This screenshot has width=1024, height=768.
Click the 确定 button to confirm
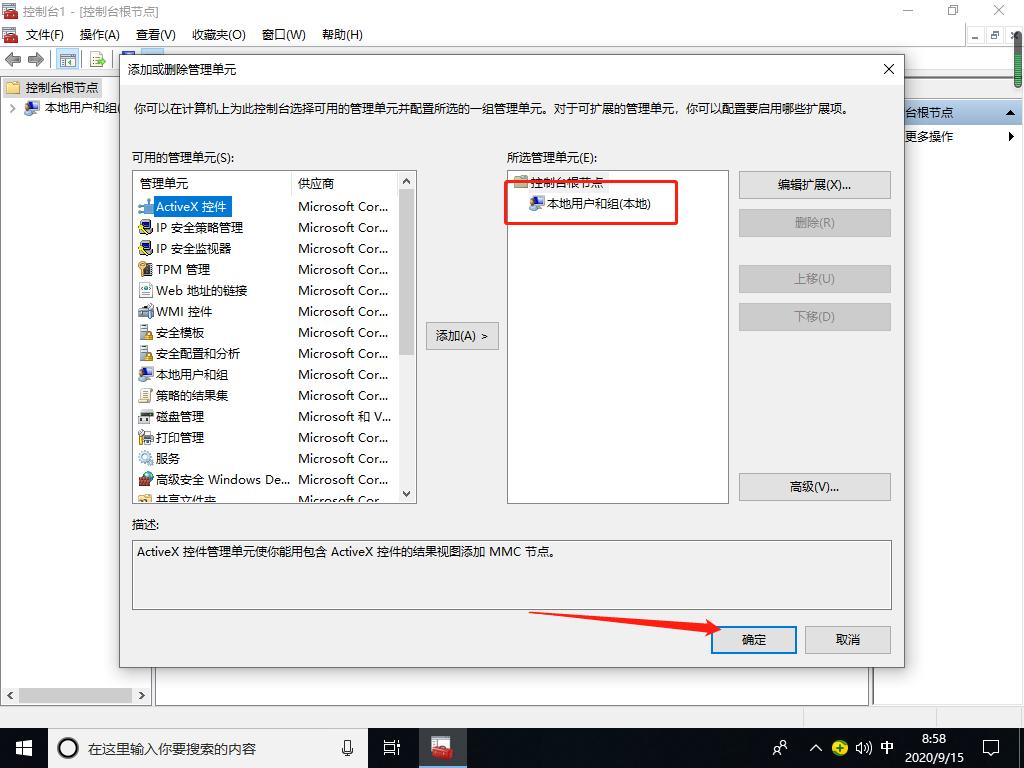[753, 640]
